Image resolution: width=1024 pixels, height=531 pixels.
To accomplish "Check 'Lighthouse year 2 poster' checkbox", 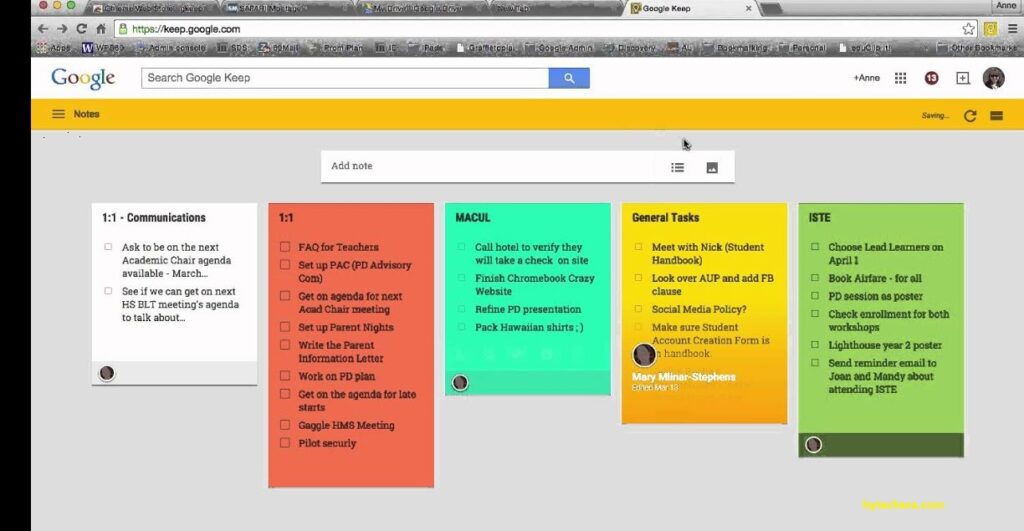I will click(x=815, y=344).
